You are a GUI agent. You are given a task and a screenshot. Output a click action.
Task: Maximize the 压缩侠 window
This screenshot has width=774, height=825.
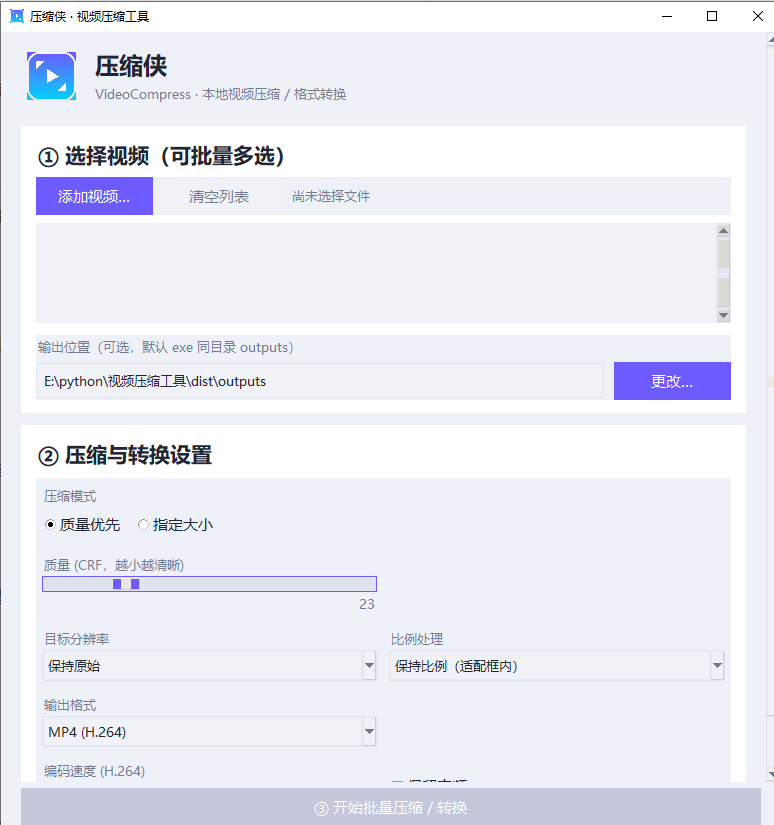[712, 16]
